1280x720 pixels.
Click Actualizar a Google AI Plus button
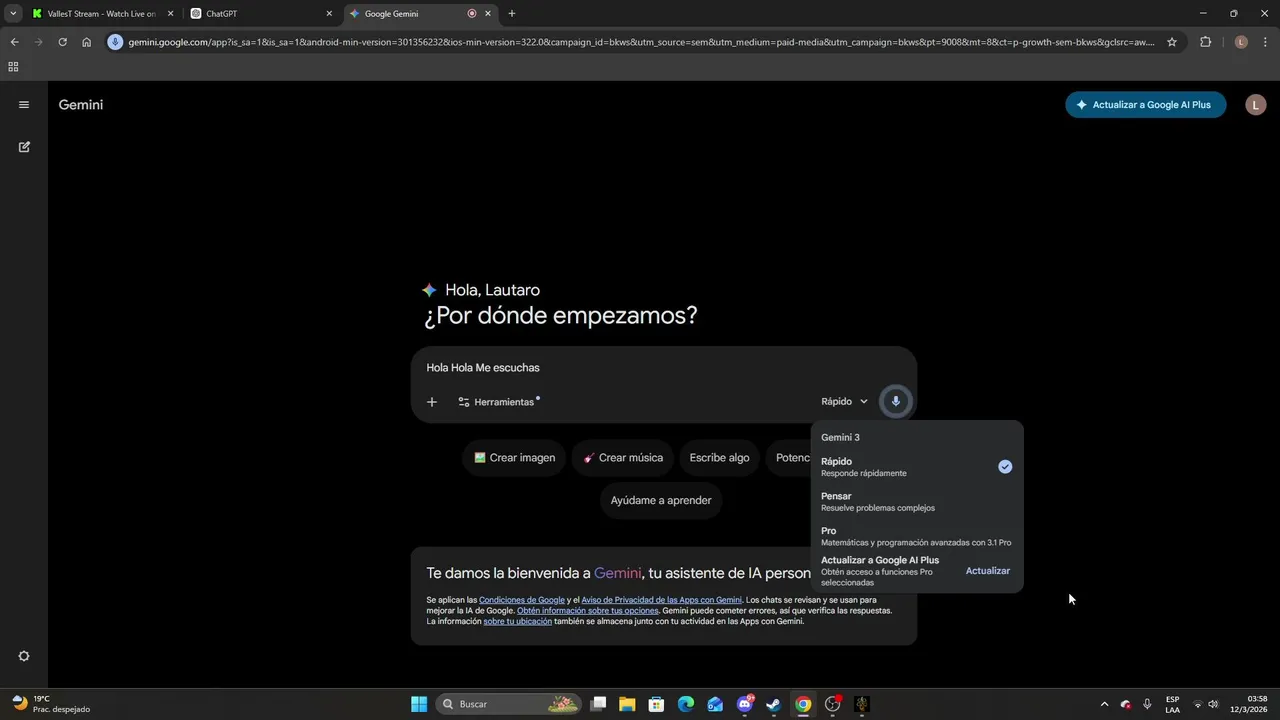coord(1145,105)
